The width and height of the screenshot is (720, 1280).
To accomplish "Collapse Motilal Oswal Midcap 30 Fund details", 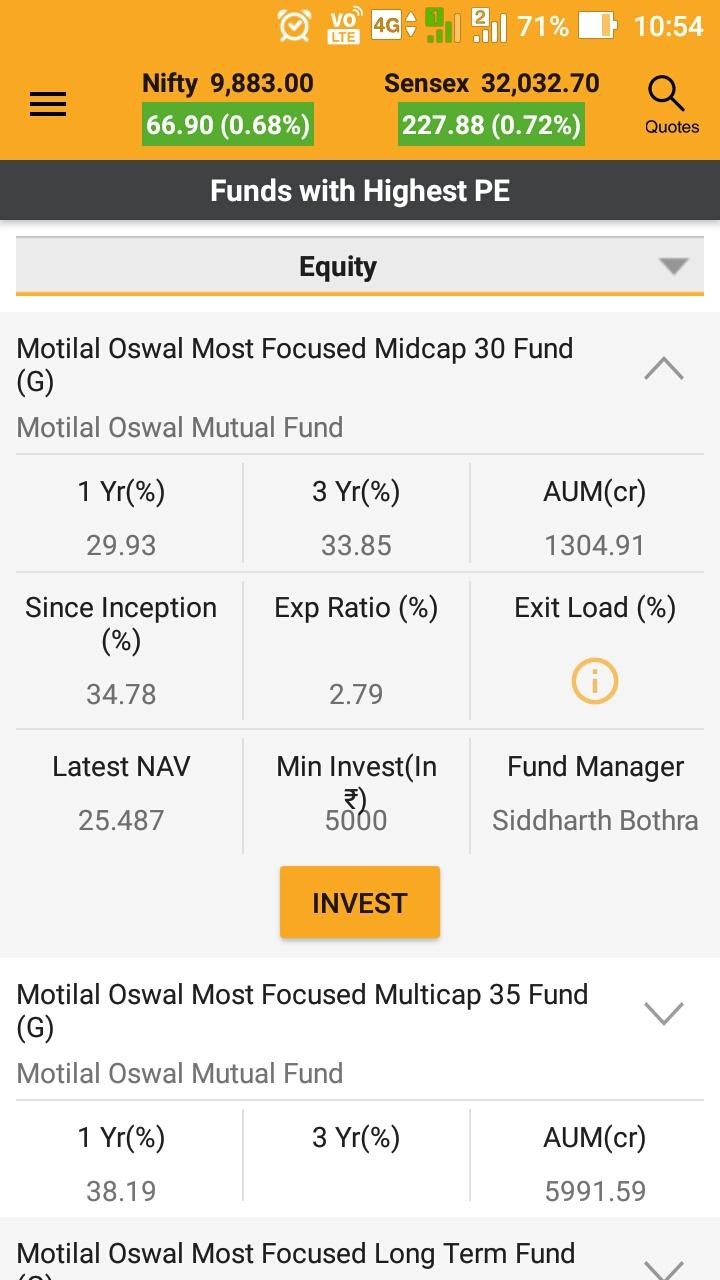I will pyautogui.click(x=664, y=370).
